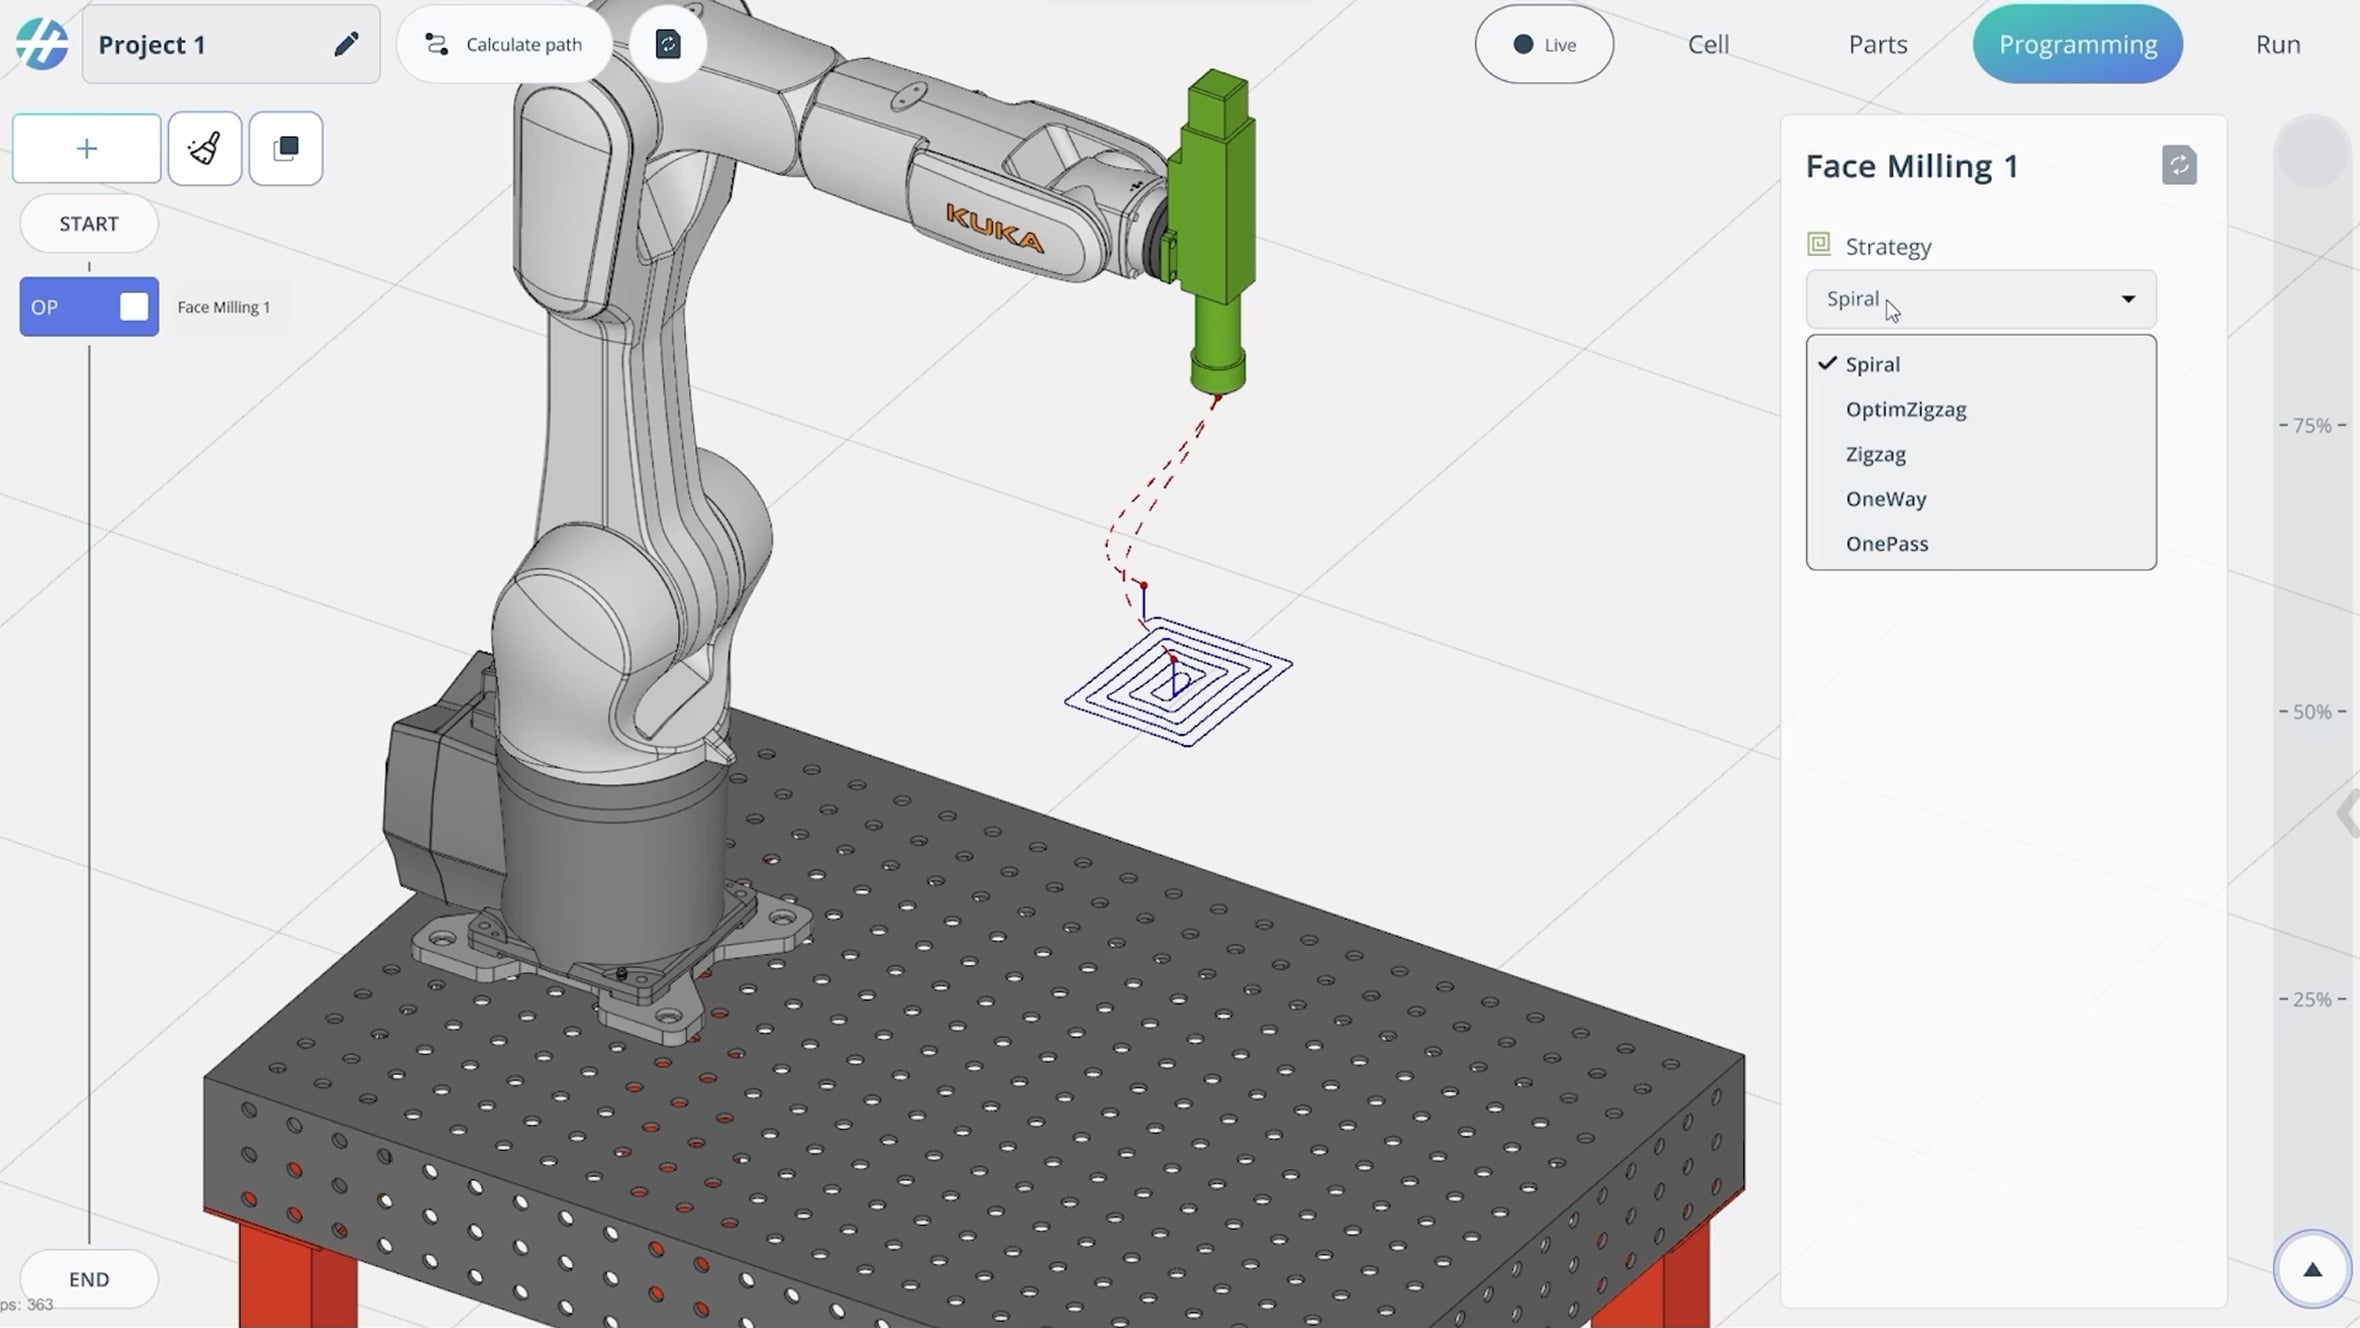Pick the Zigzag strategy option

point(1875,454)
